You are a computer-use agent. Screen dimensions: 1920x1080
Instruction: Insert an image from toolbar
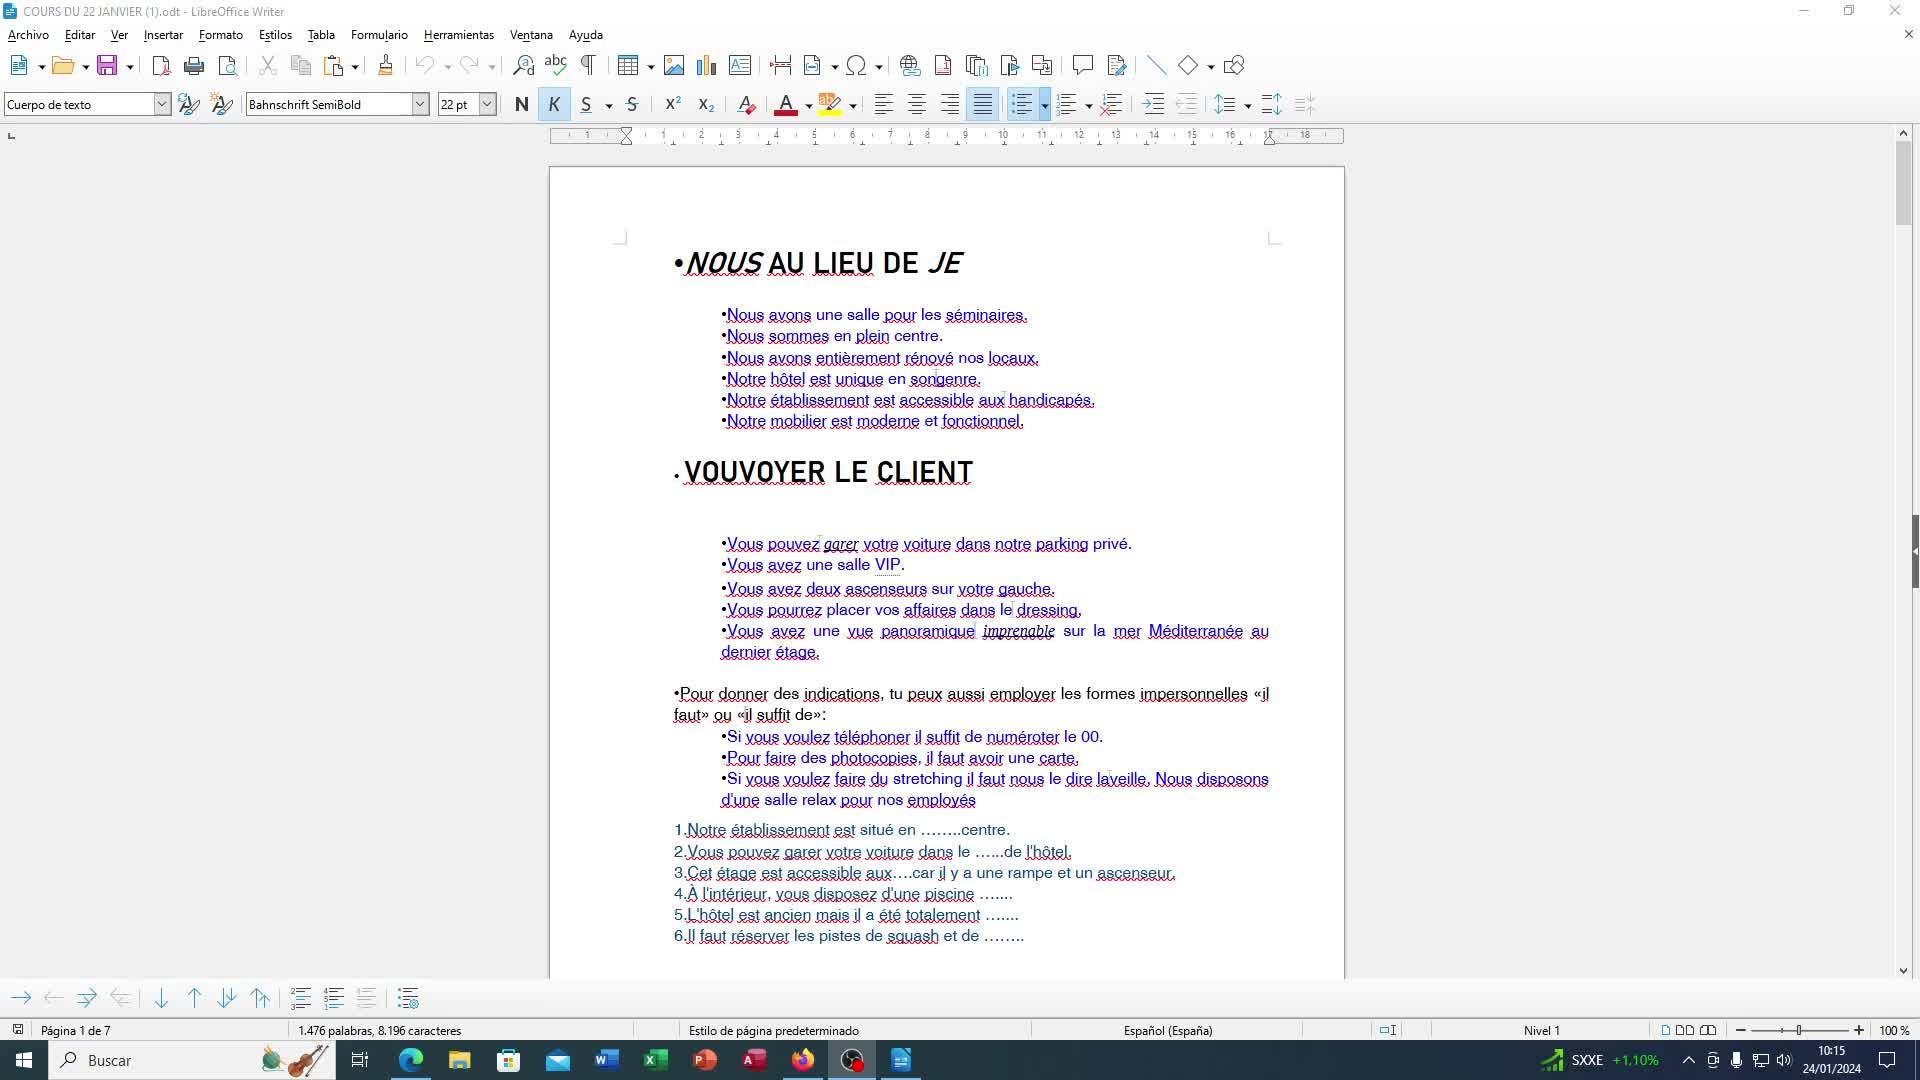point(674,66)
